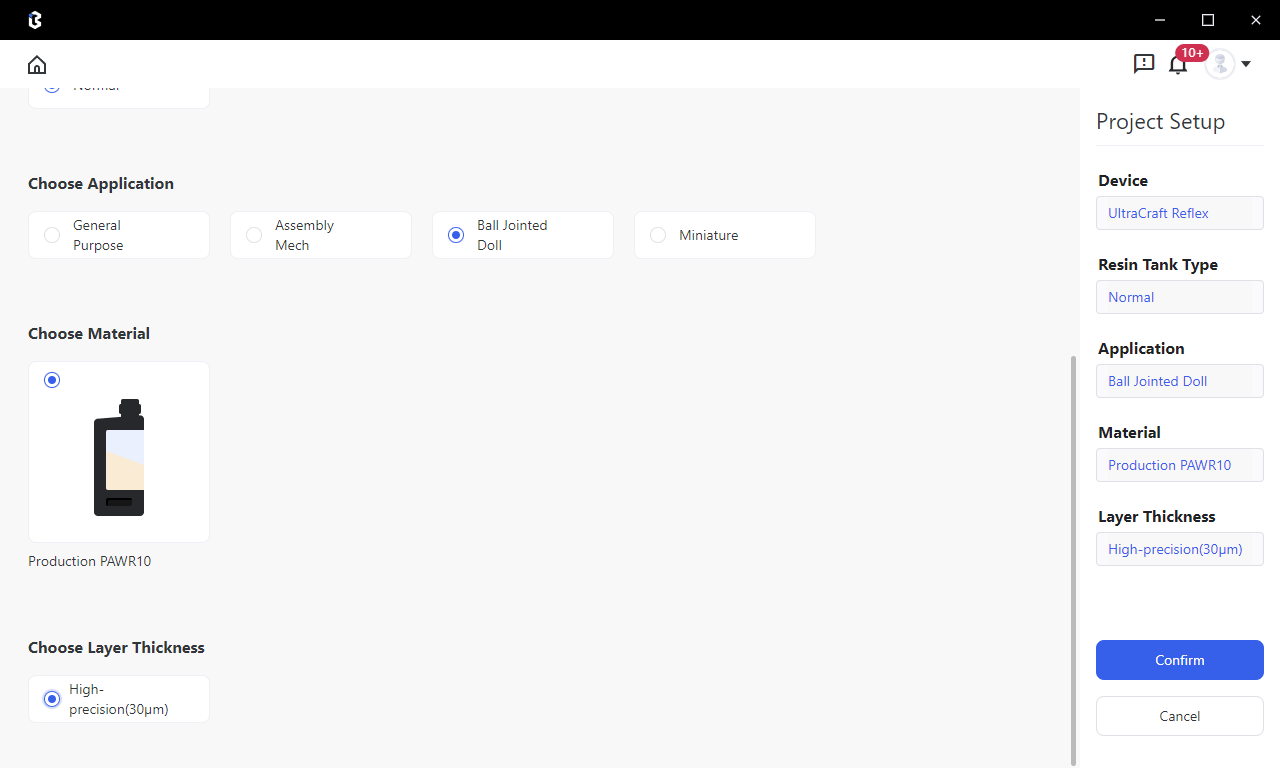Click the Material summary field Production PAWR10
Screen dimensions: 1280x768
pos(1179,465)
